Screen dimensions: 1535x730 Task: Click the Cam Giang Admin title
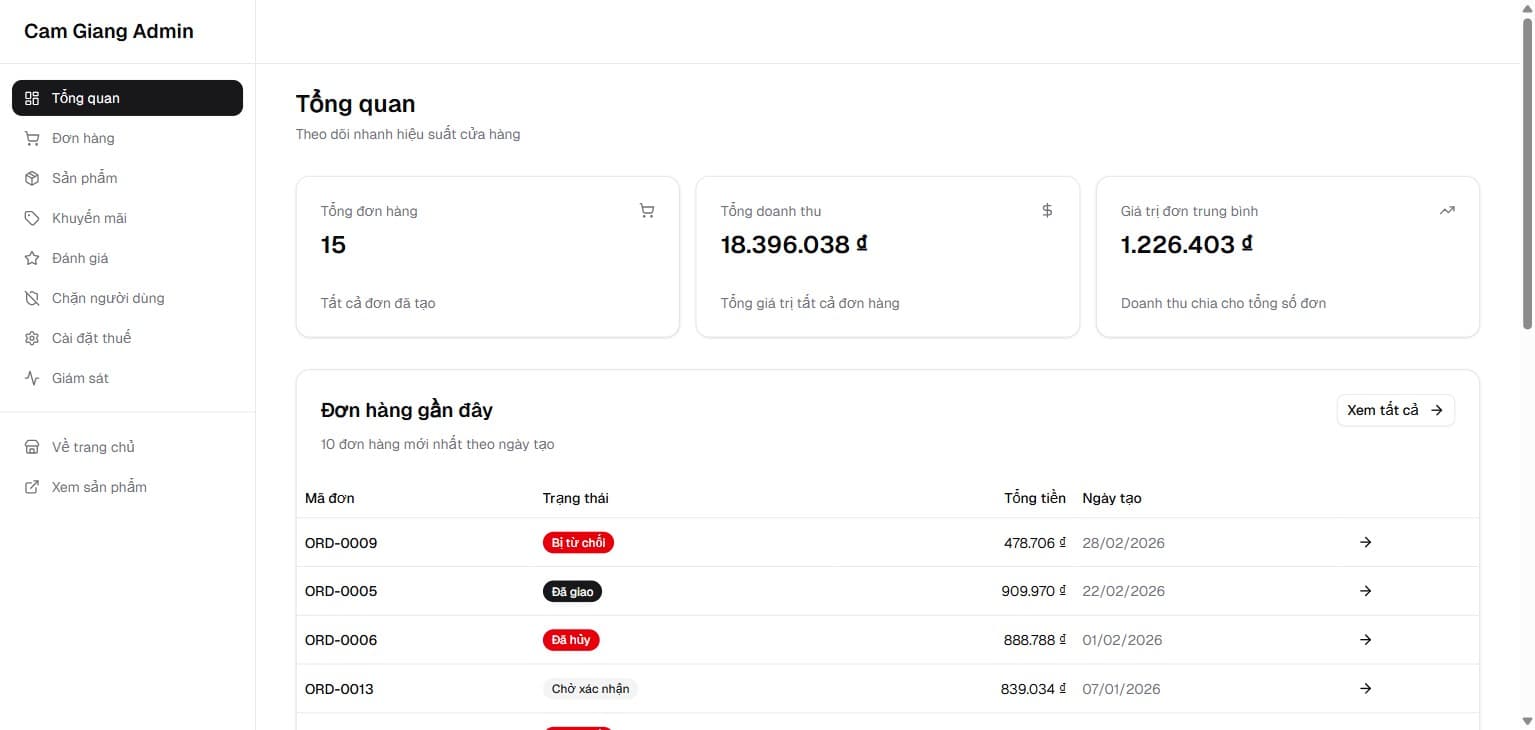109,31
